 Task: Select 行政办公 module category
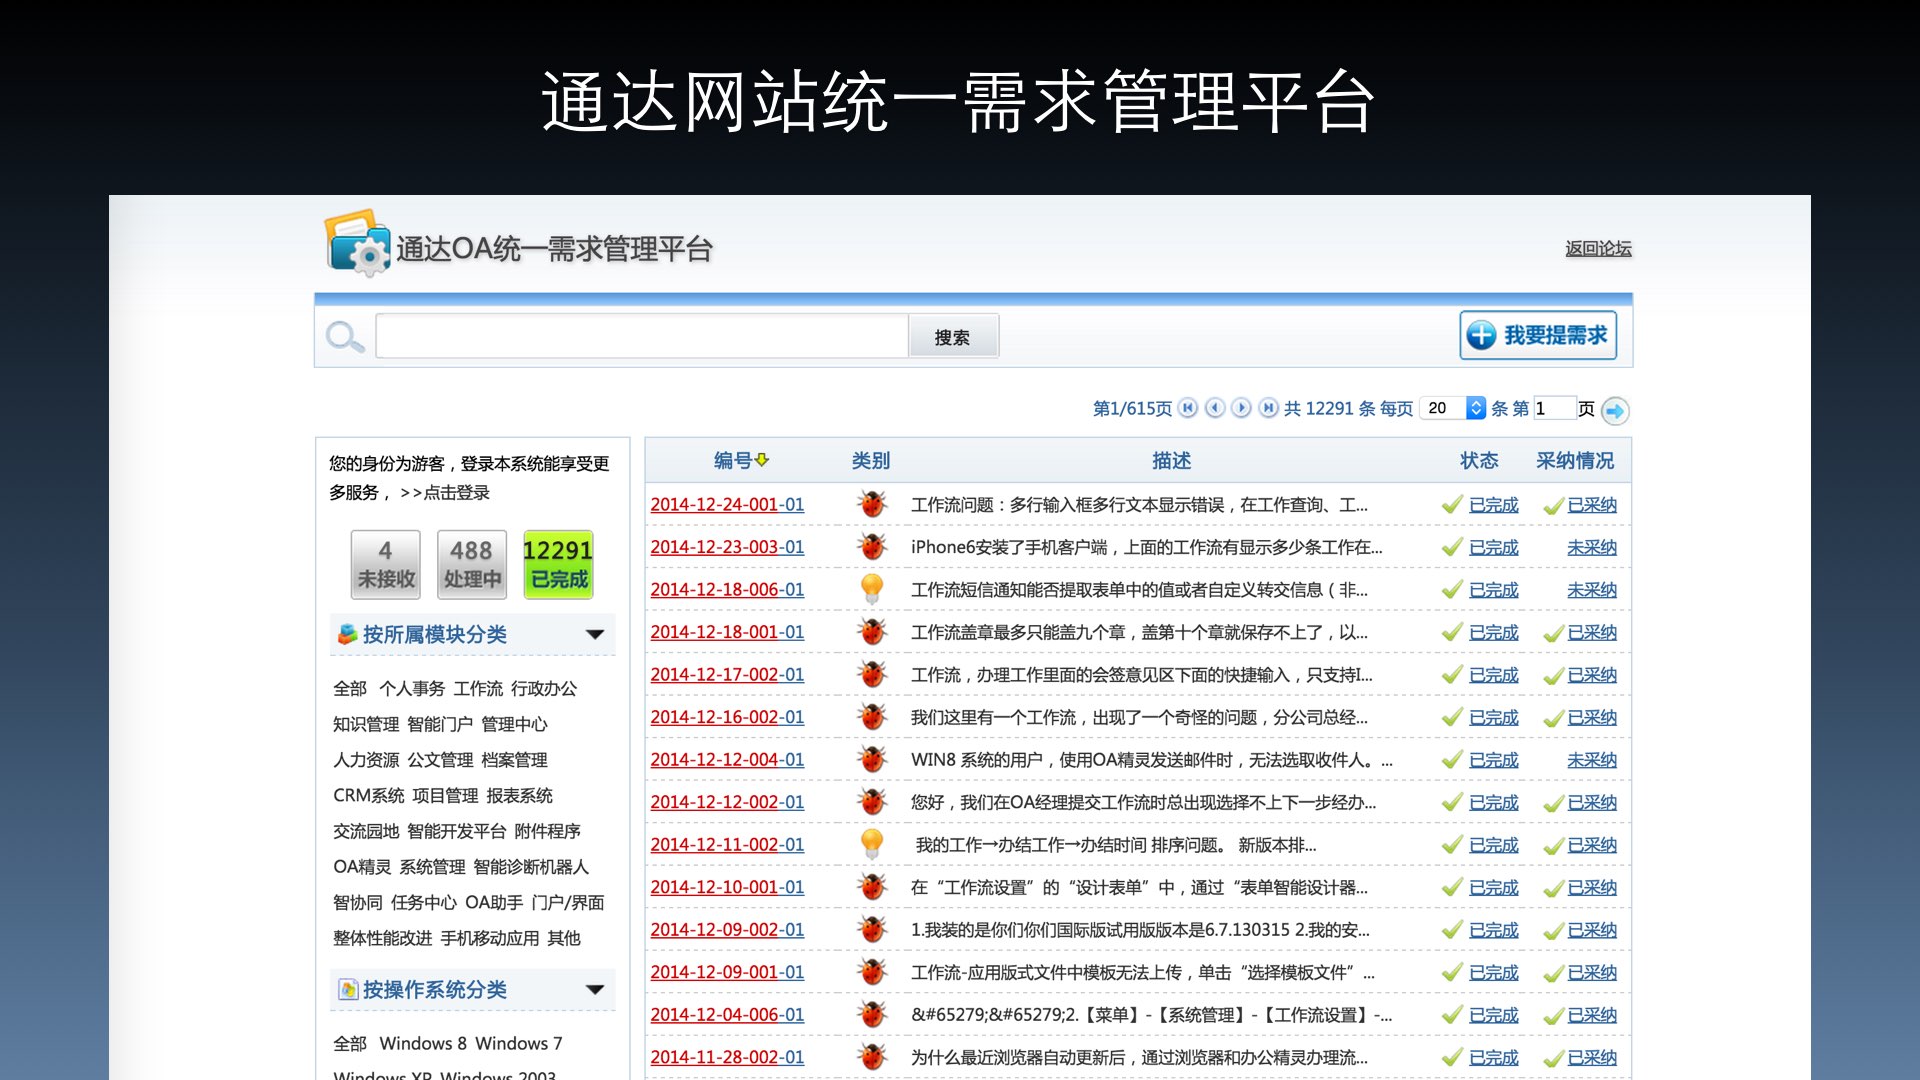(544, 688)
